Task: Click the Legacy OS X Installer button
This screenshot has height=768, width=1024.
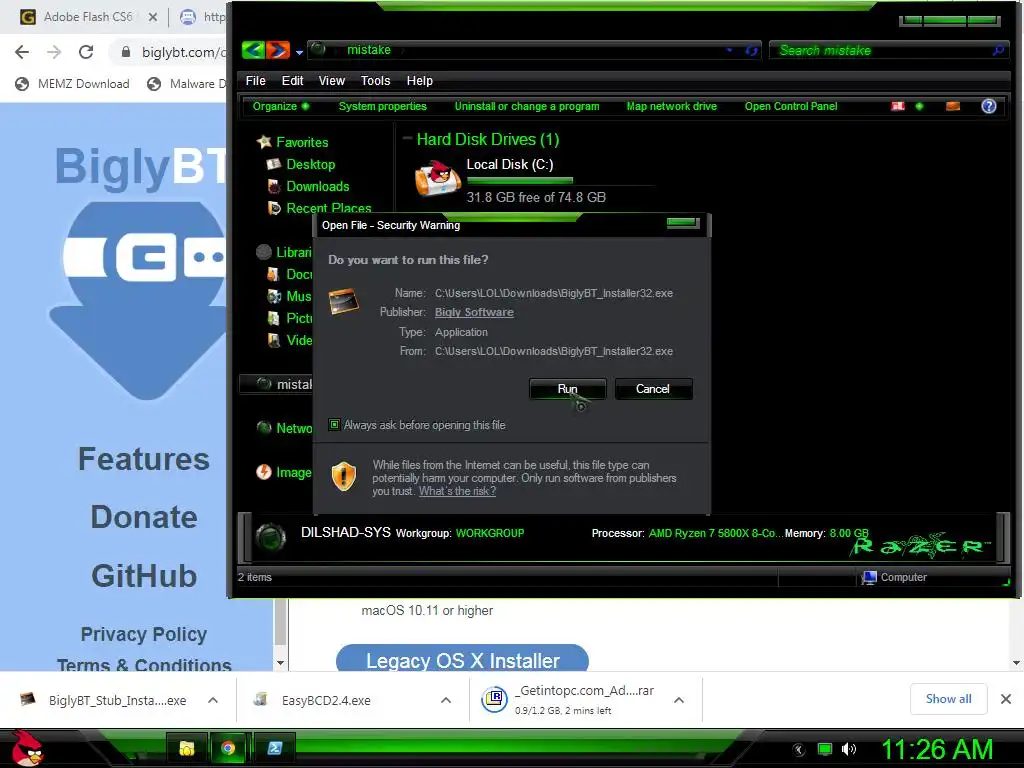Action: 462,658
